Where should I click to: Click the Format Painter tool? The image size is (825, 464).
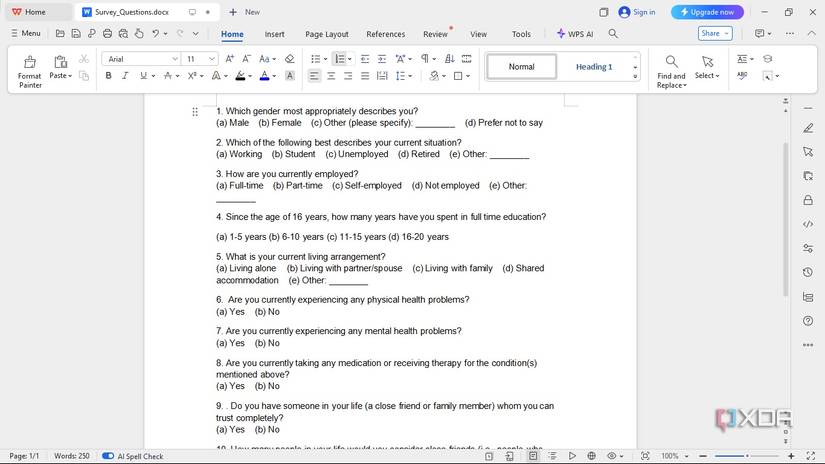(30, 71)
